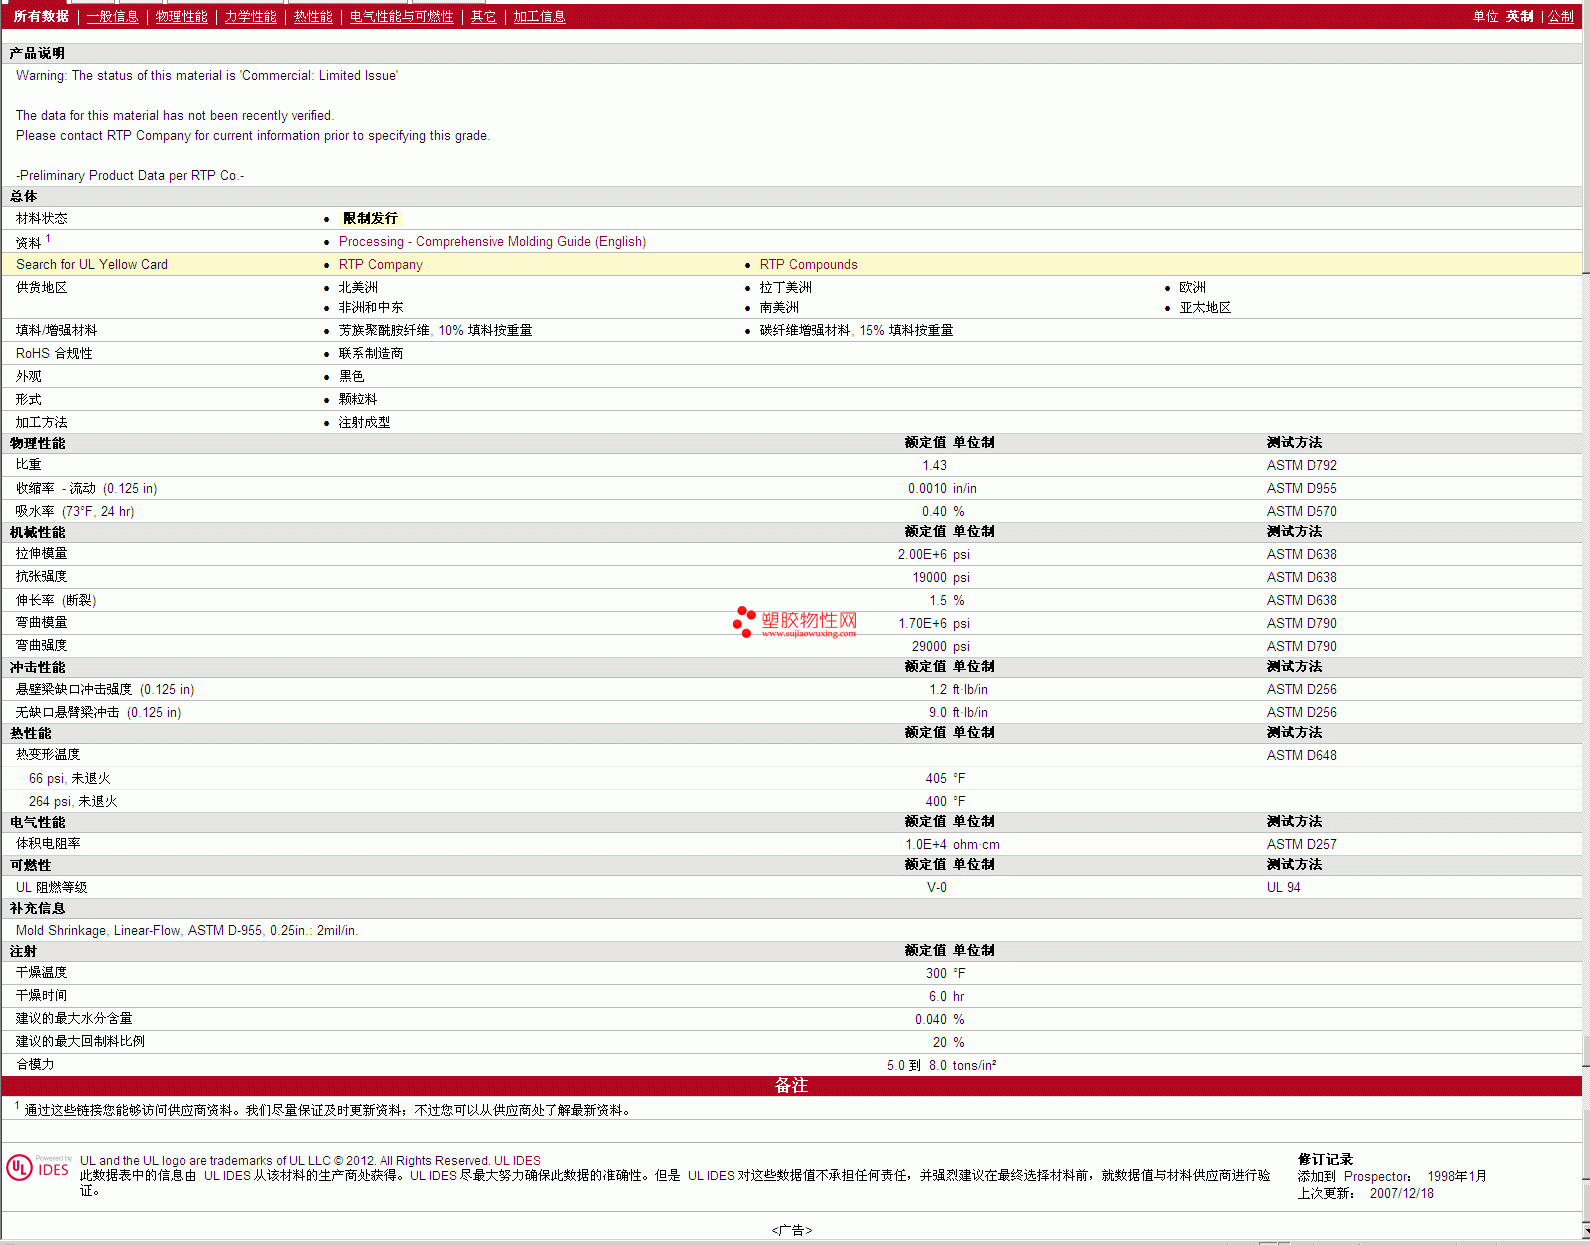Open Processing Comprehensive Molding Guide link
This screenshot has width=1590, height=1245.
(492, 242)
